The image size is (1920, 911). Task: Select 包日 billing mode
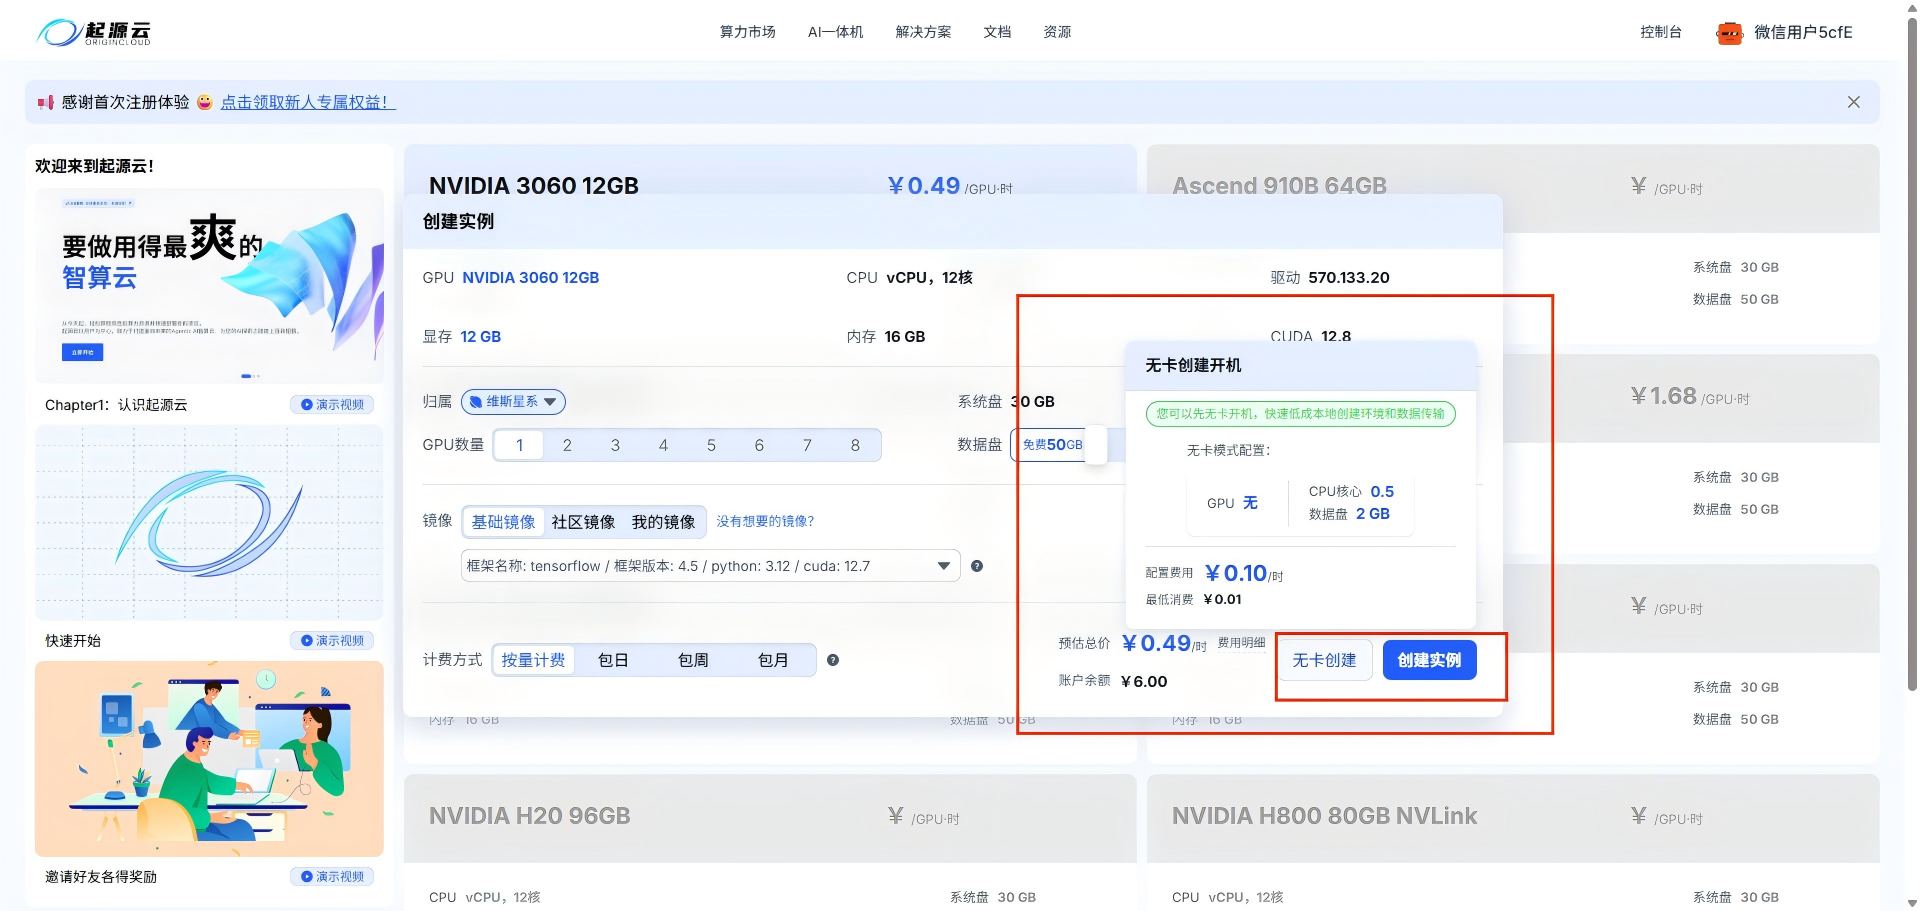tap(613, 660)
